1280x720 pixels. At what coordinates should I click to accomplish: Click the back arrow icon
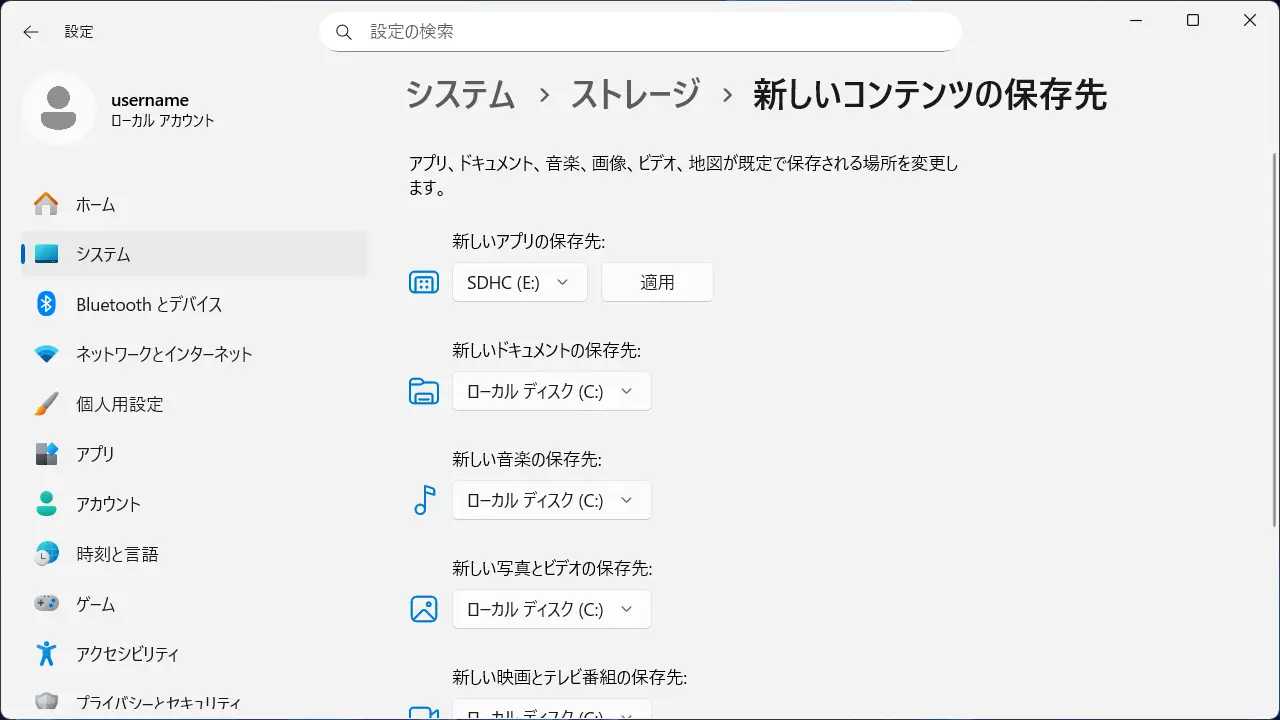point(31,32)
